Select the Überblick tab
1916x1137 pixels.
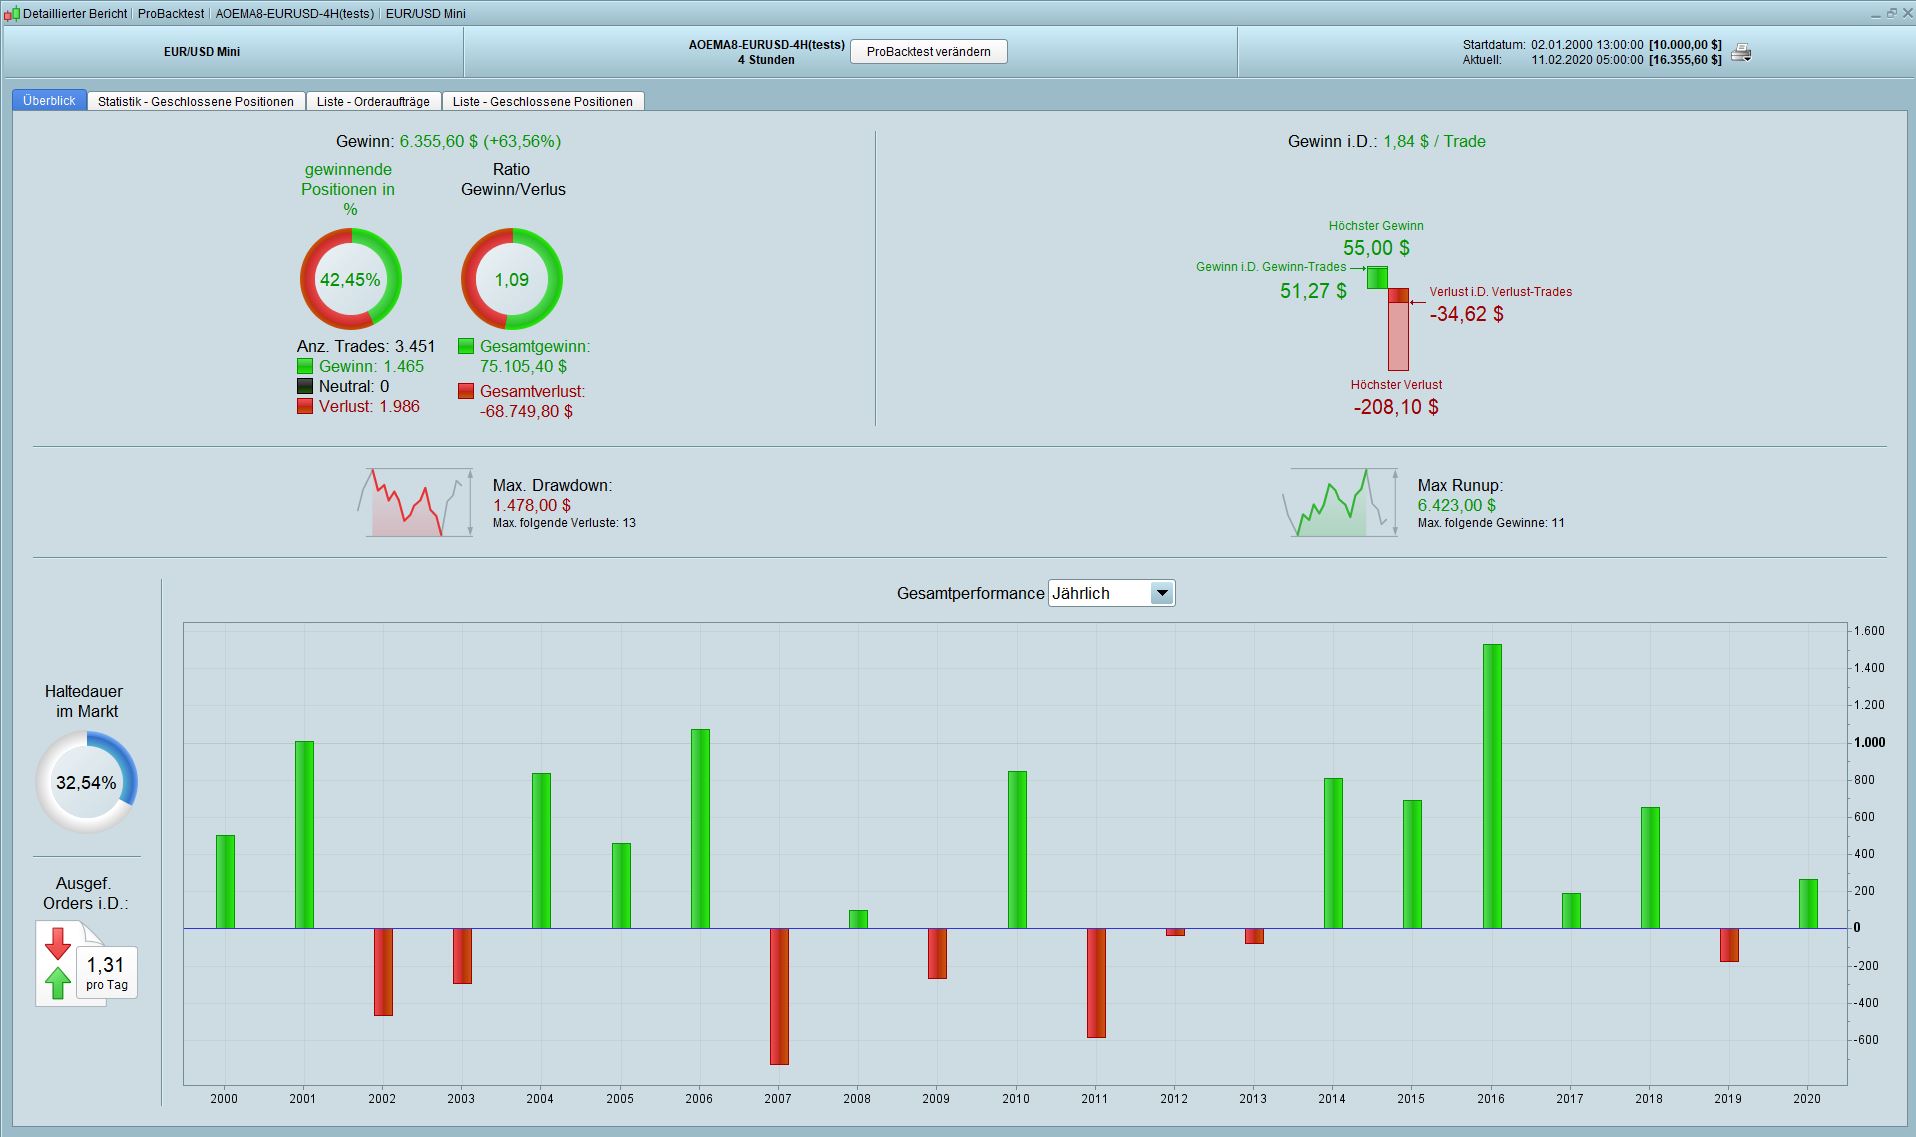[49, 101]
